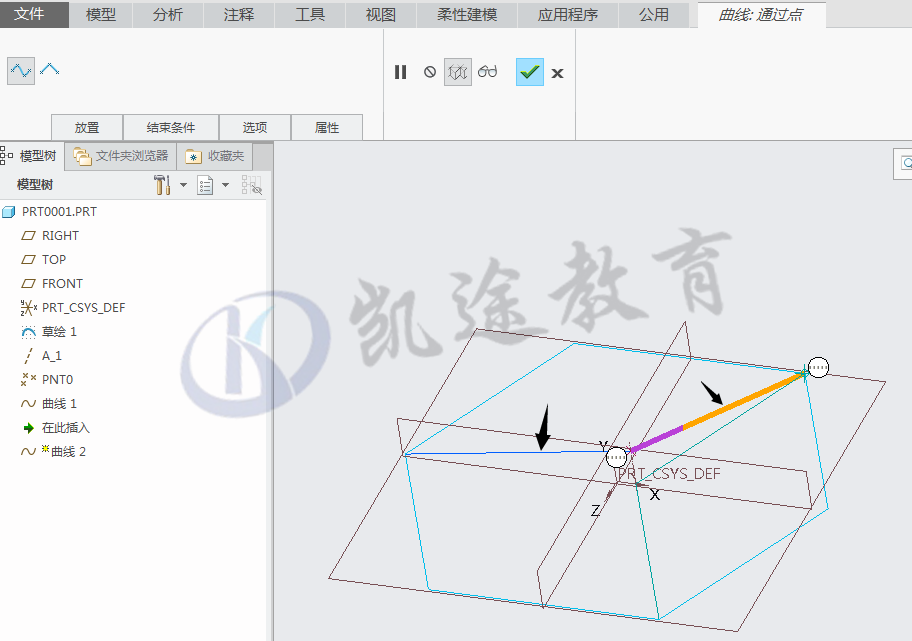
Task: Switch to the 分析 ribbon tab
Action: pos(168,15)
